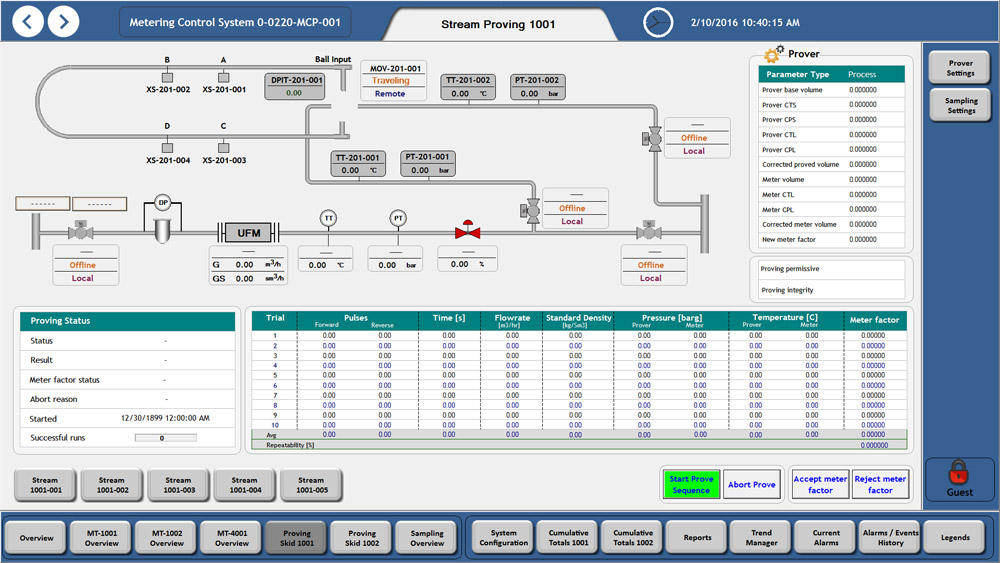1000x563 pixels.
Task: Open the Proving Skid 1002 tab
Action: click(362, 537)
